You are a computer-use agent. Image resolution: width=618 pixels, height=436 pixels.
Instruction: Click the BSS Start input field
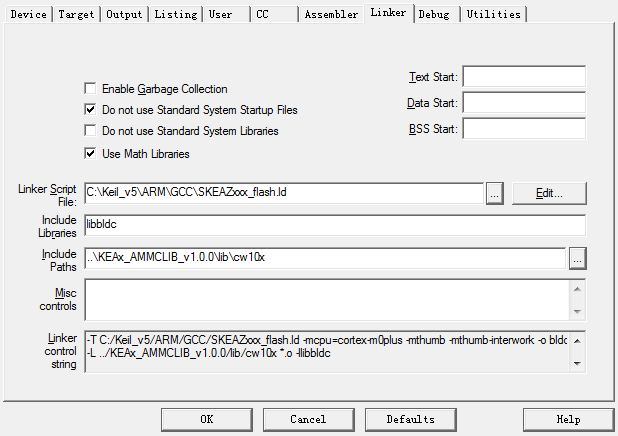[x=524, y=129]
